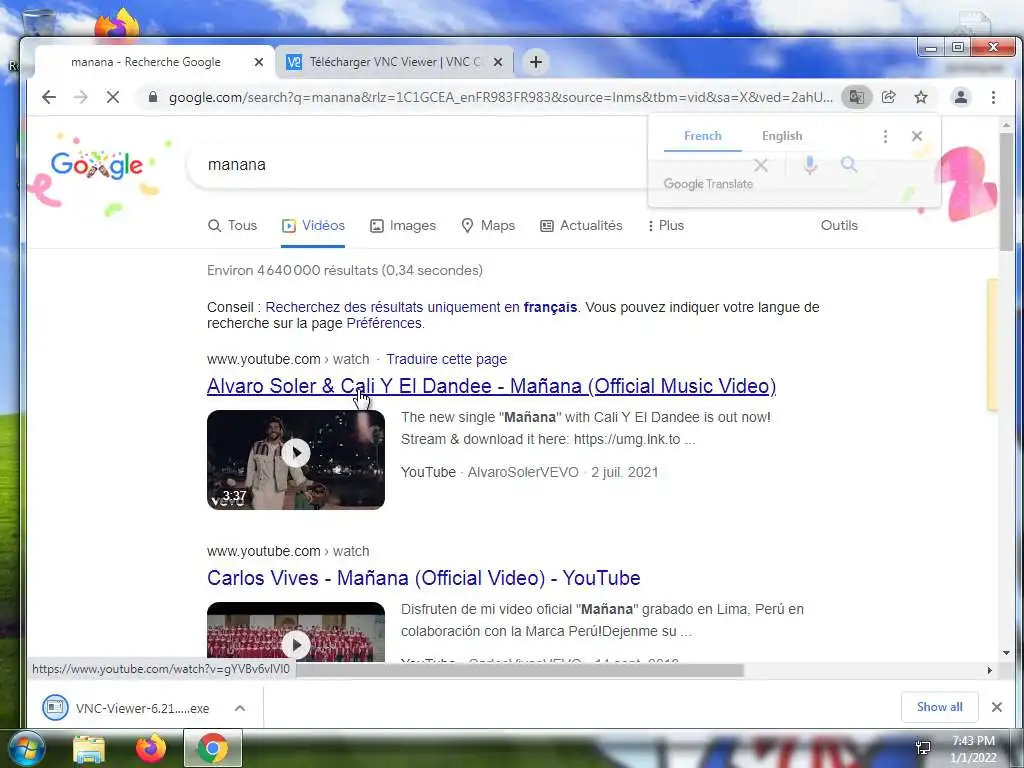
Task: Select English in Translate popup
Action: pyautogui.click(x=782, y=136)
